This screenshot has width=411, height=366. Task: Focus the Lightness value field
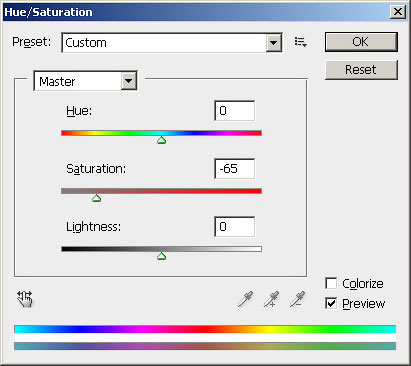[235, 227]
